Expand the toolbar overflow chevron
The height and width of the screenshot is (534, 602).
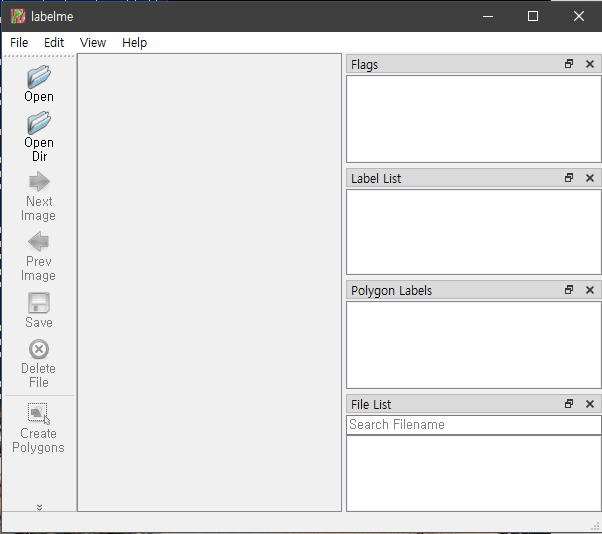[x=39, y=507]
